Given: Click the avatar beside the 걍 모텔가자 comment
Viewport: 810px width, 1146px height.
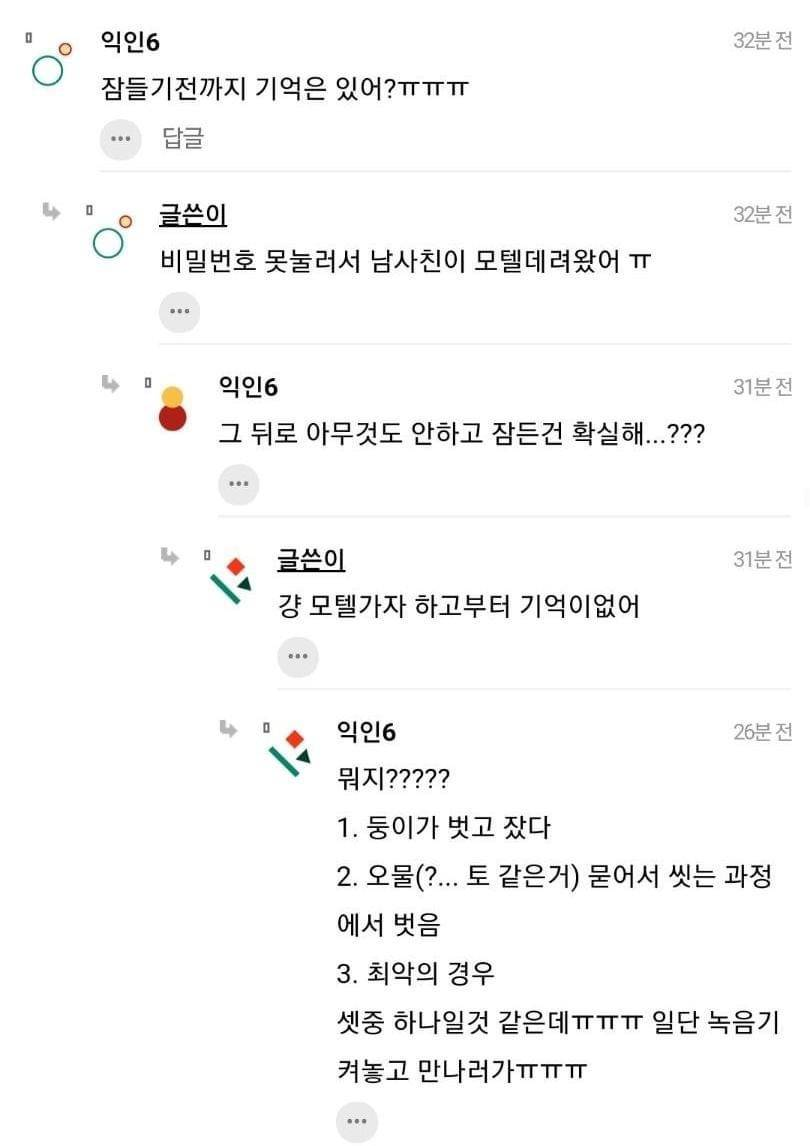Looking at the screenshot, I should 231,581.
